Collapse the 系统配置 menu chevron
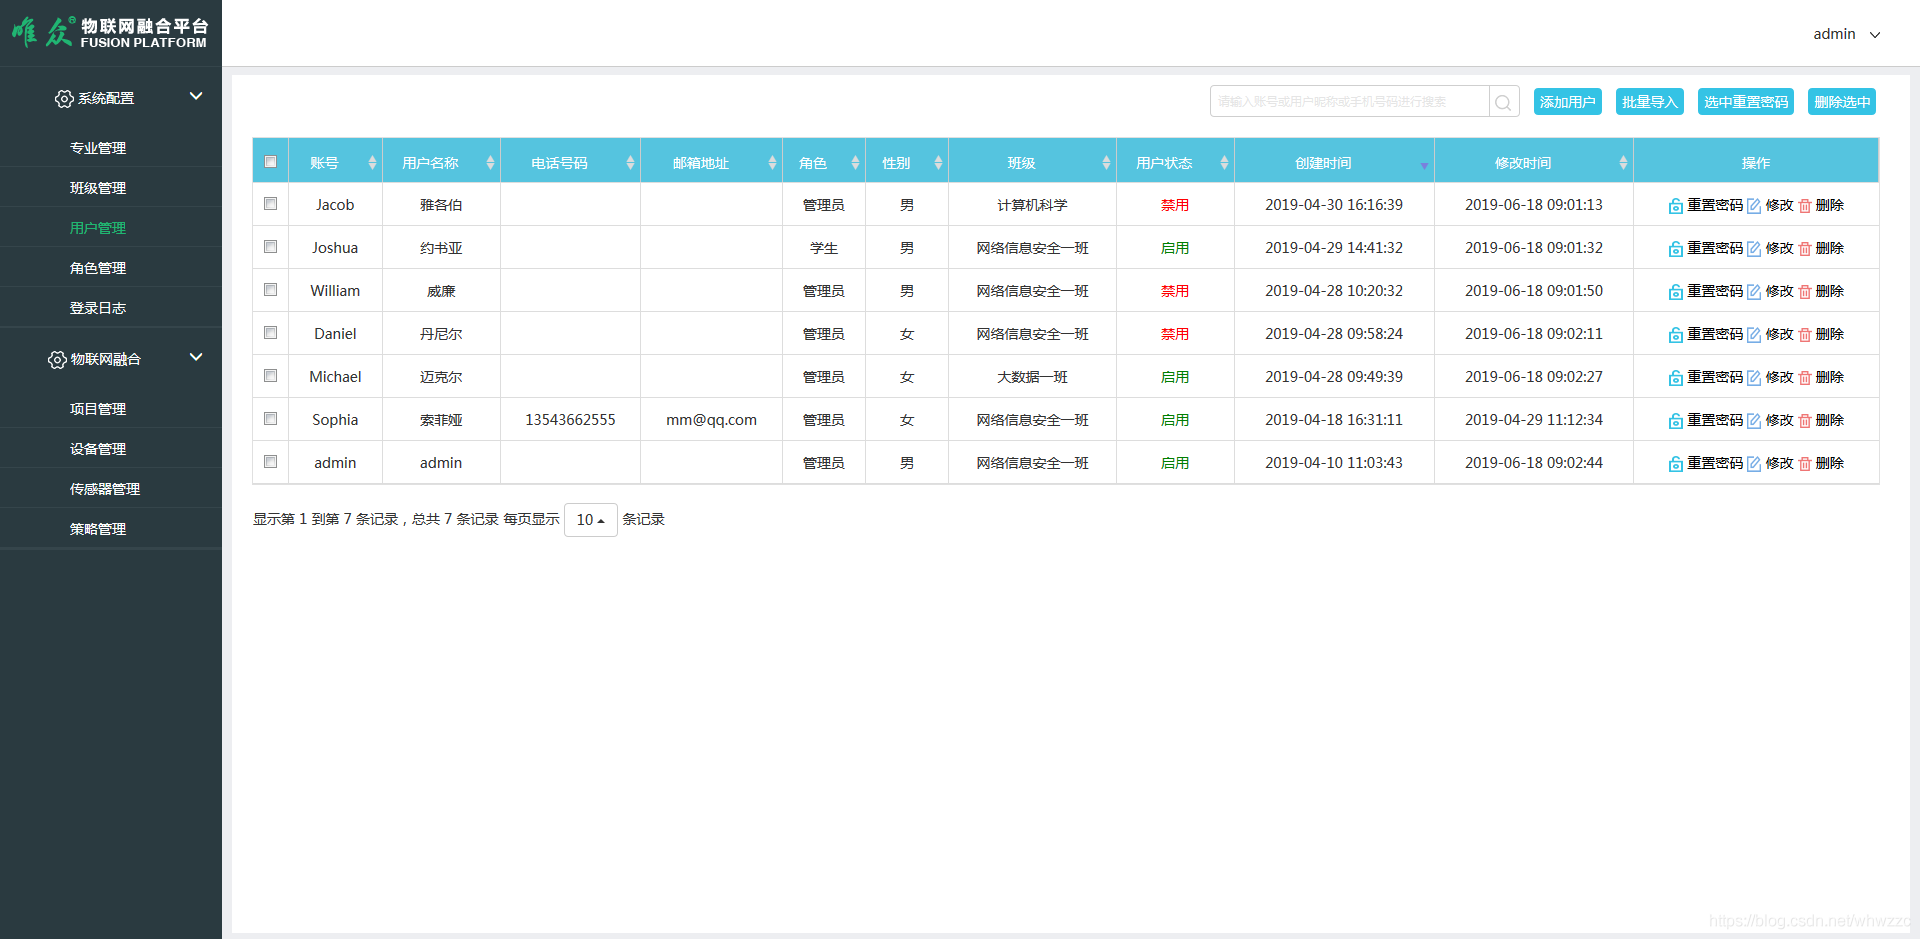The height and width of the screenshot is (939, 1920). pos(196,96)
